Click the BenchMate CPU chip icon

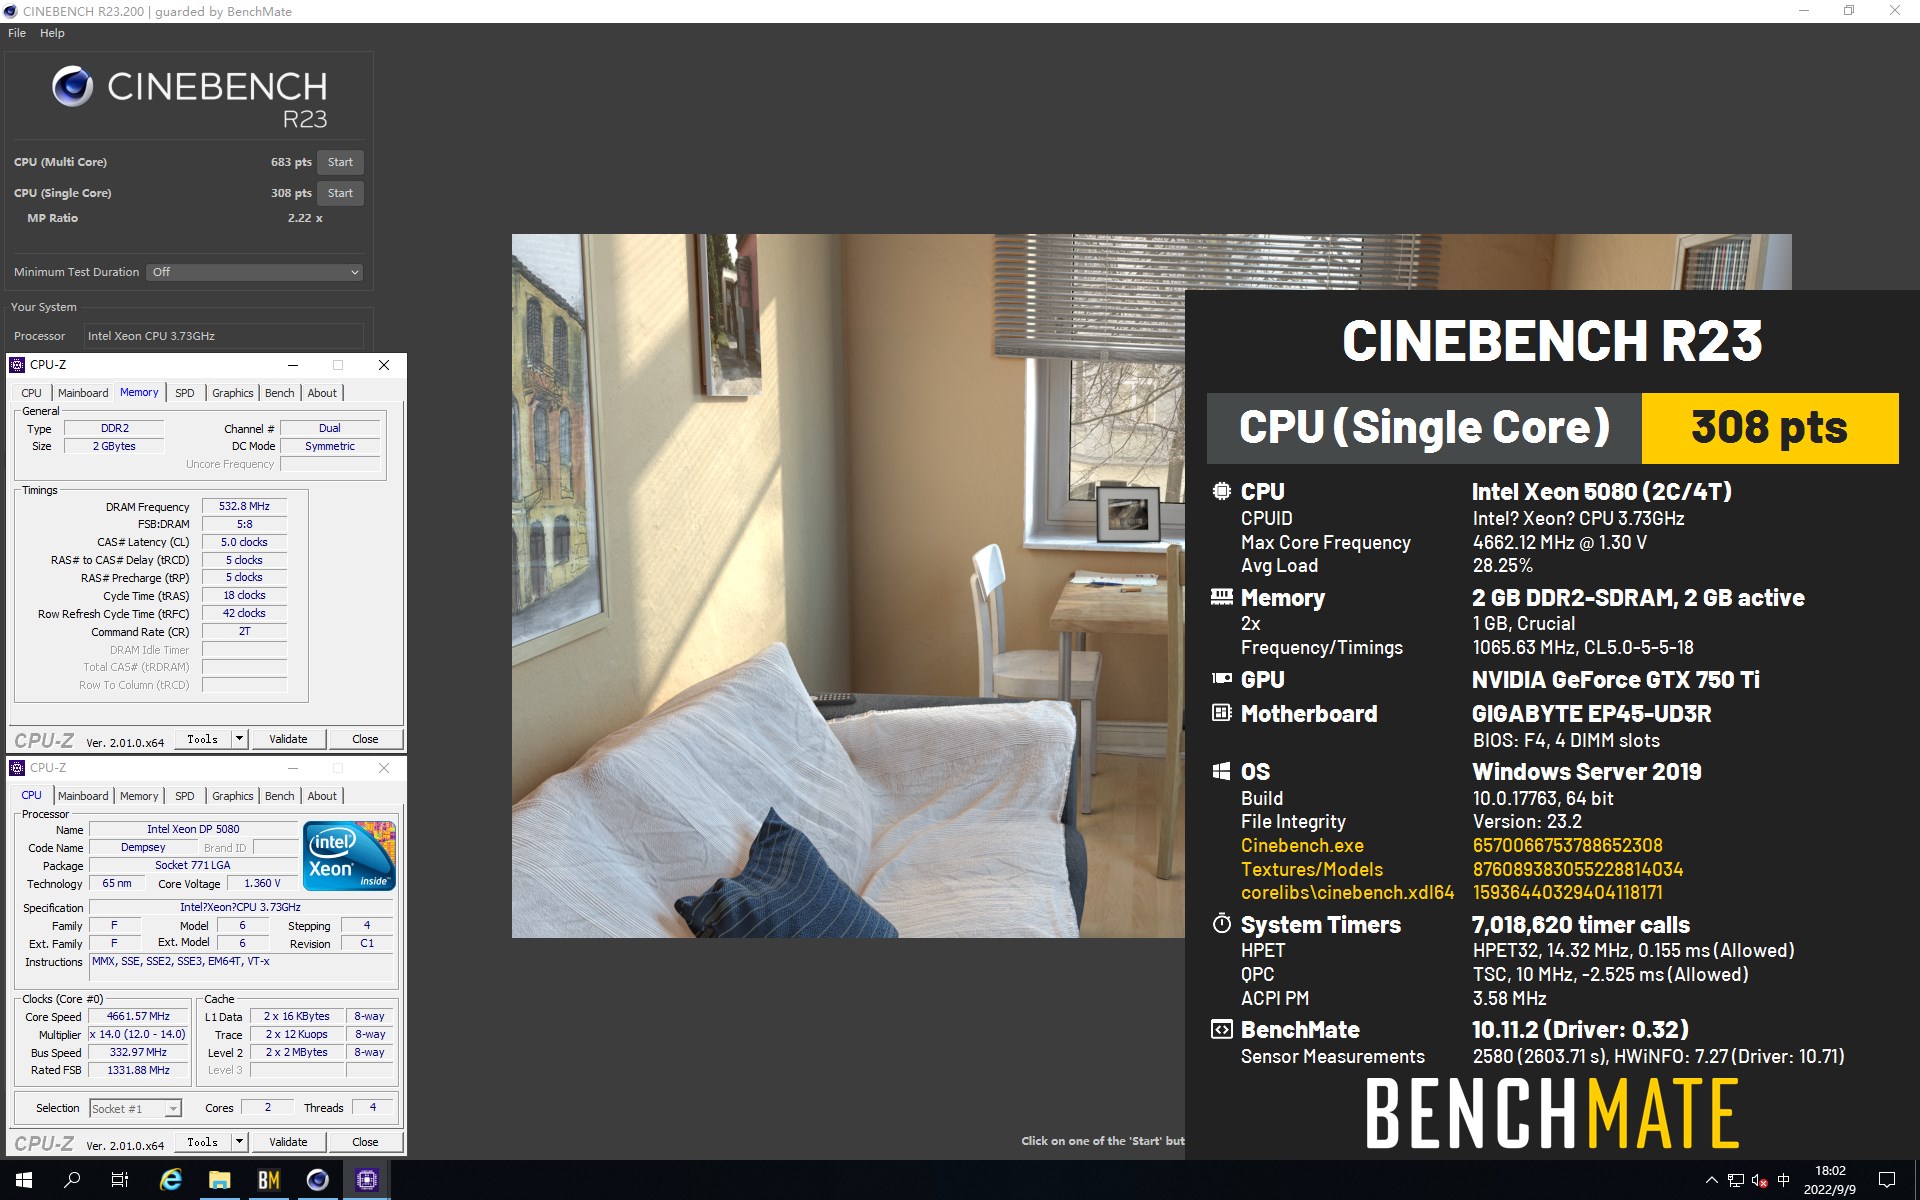1221,491
